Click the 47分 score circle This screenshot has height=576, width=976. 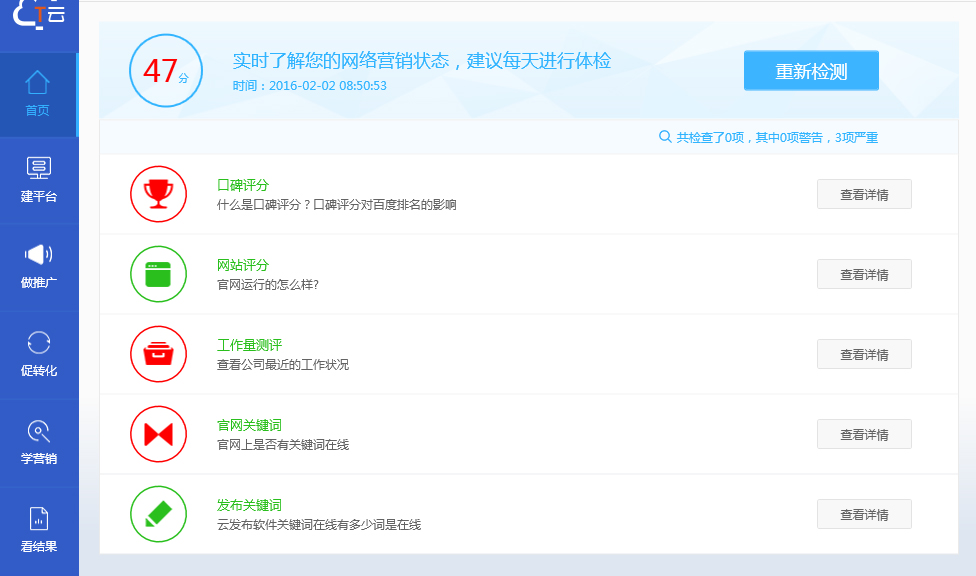(165, 71)
